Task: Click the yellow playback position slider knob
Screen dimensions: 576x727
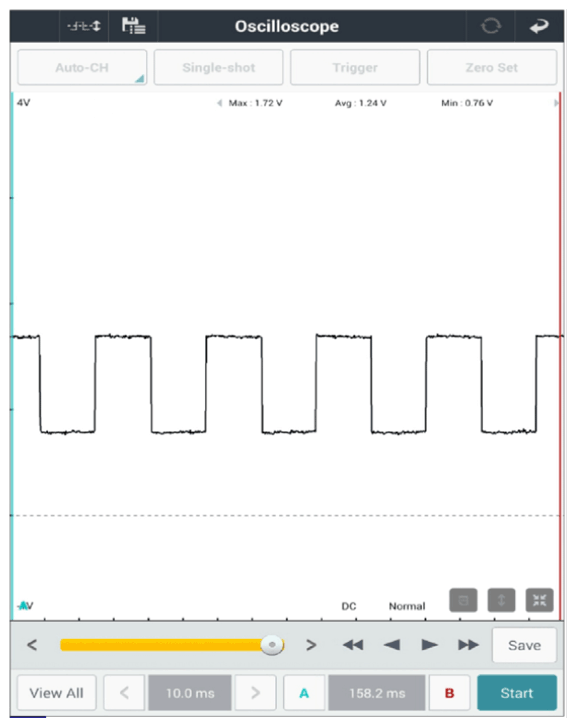Action: pyautogui.click(x=272, y=645)
